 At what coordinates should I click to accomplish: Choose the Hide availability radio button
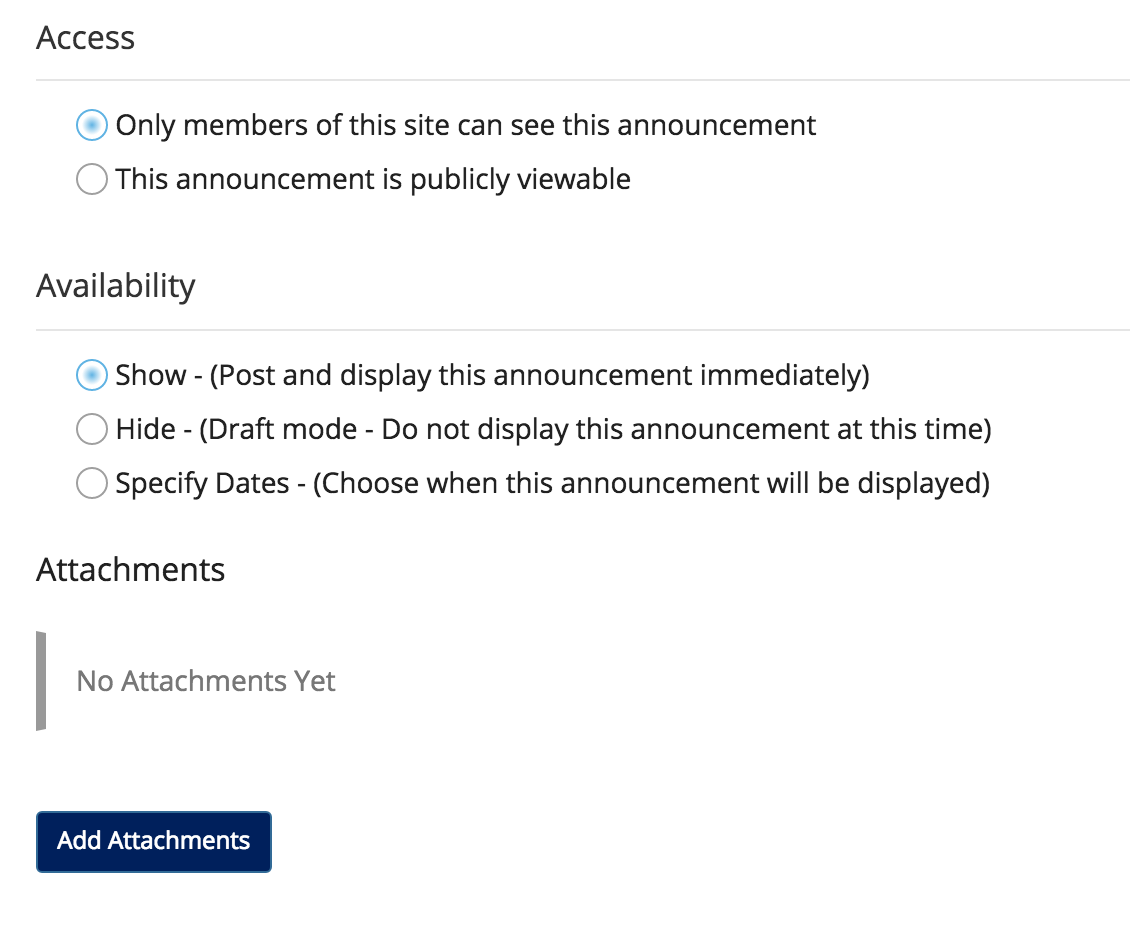(91, 430)
